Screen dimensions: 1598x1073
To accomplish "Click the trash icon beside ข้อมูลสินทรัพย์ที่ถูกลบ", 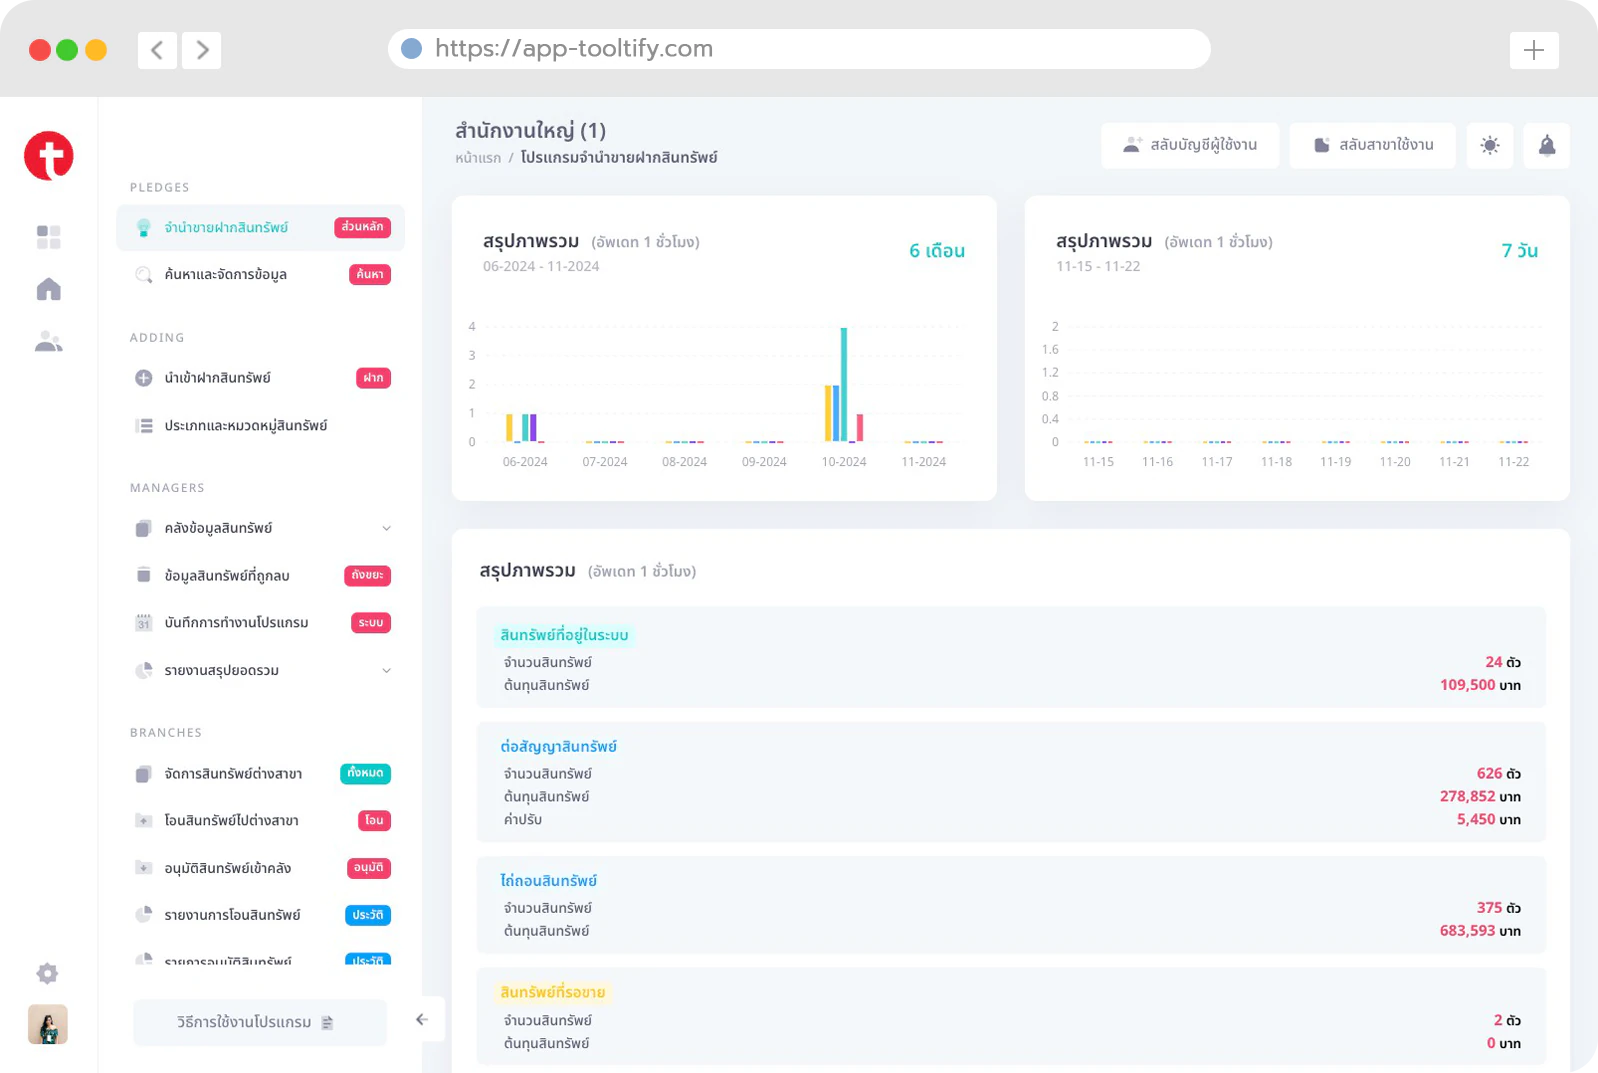I will [x=144, y=575].
